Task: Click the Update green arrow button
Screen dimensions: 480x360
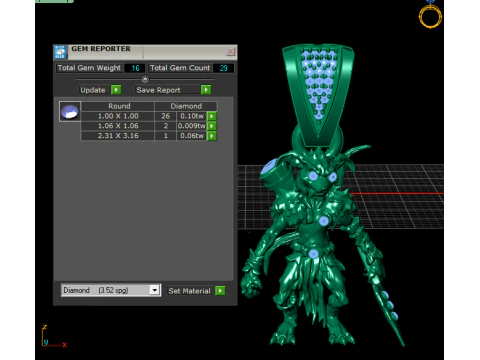Action: coord(116,90)
